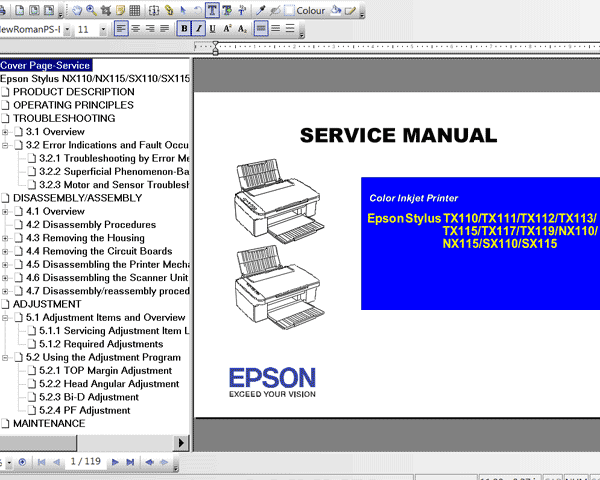Open the font size 11 dropdown

(103, 29)
